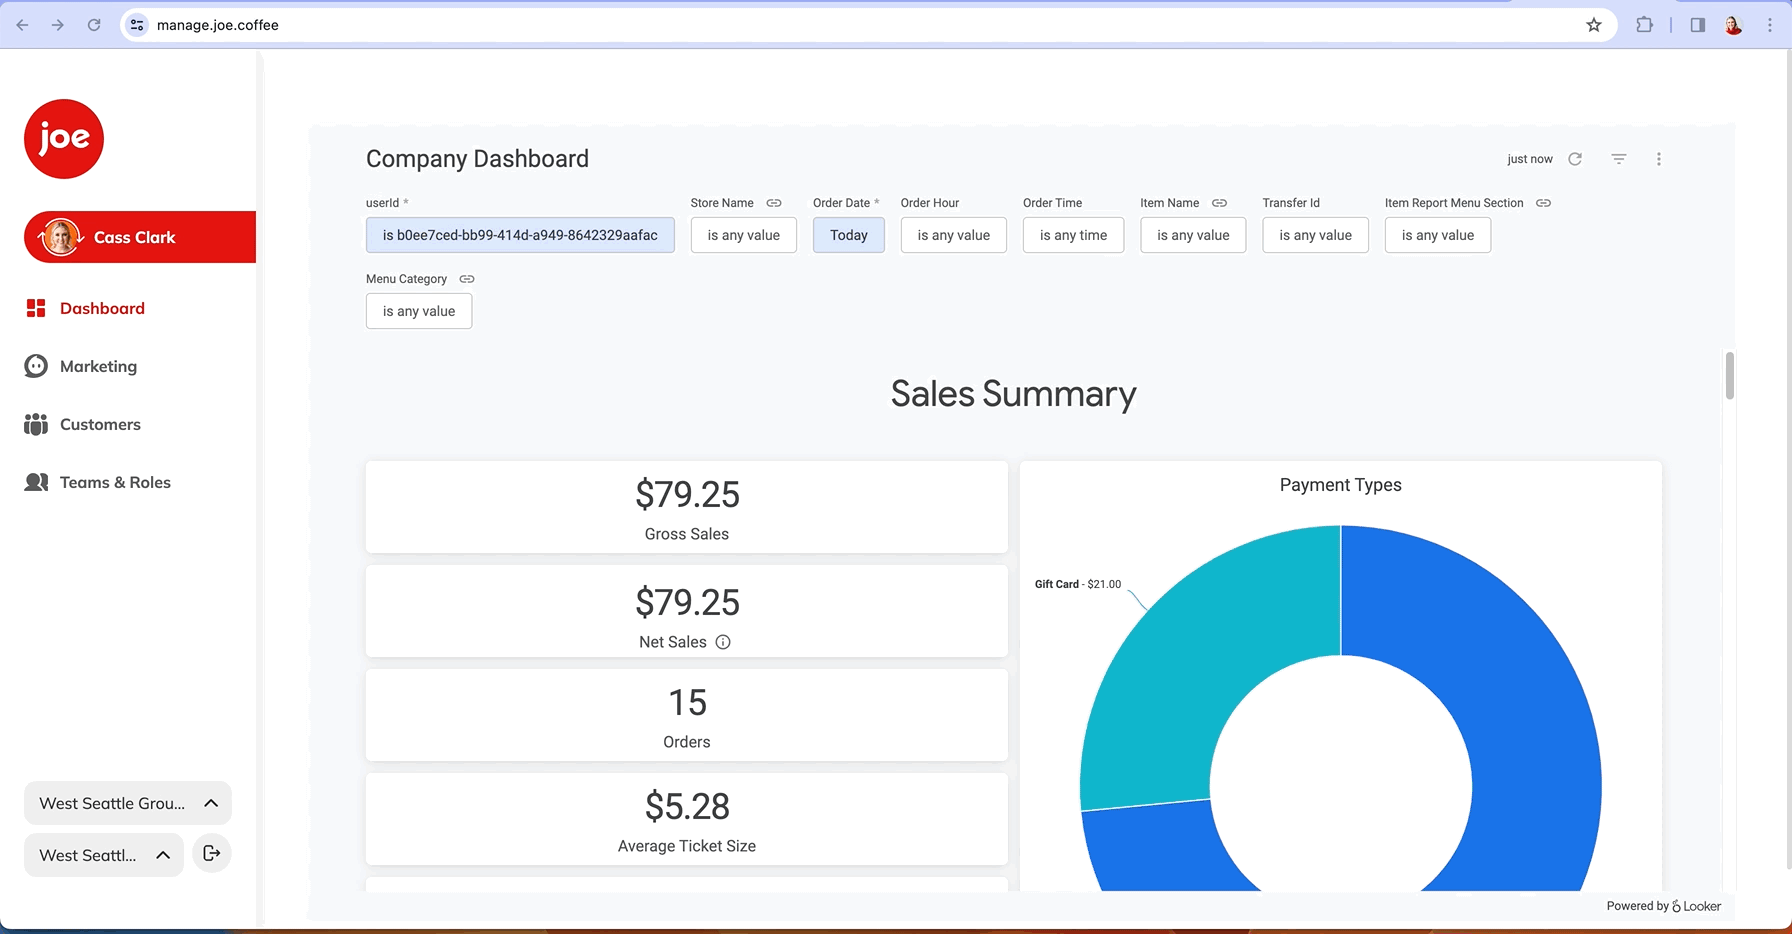Screen dimensions: 1792x934
Task: Open the Order Time is any time filter
Action: (1074, 235)
